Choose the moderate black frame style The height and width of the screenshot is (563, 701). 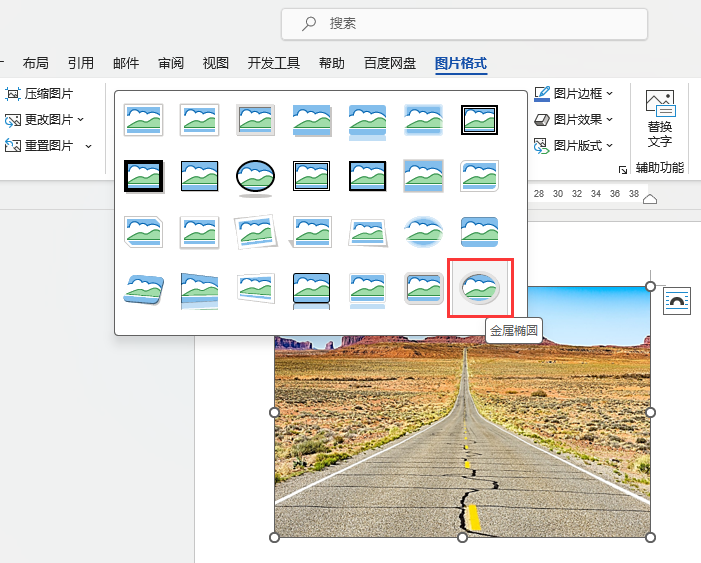point(367,176)
